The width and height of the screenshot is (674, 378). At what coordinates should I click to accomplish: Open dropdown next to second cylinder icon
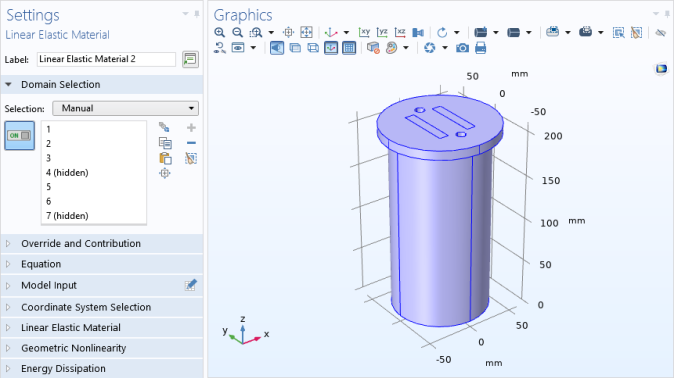coord(529,32)
